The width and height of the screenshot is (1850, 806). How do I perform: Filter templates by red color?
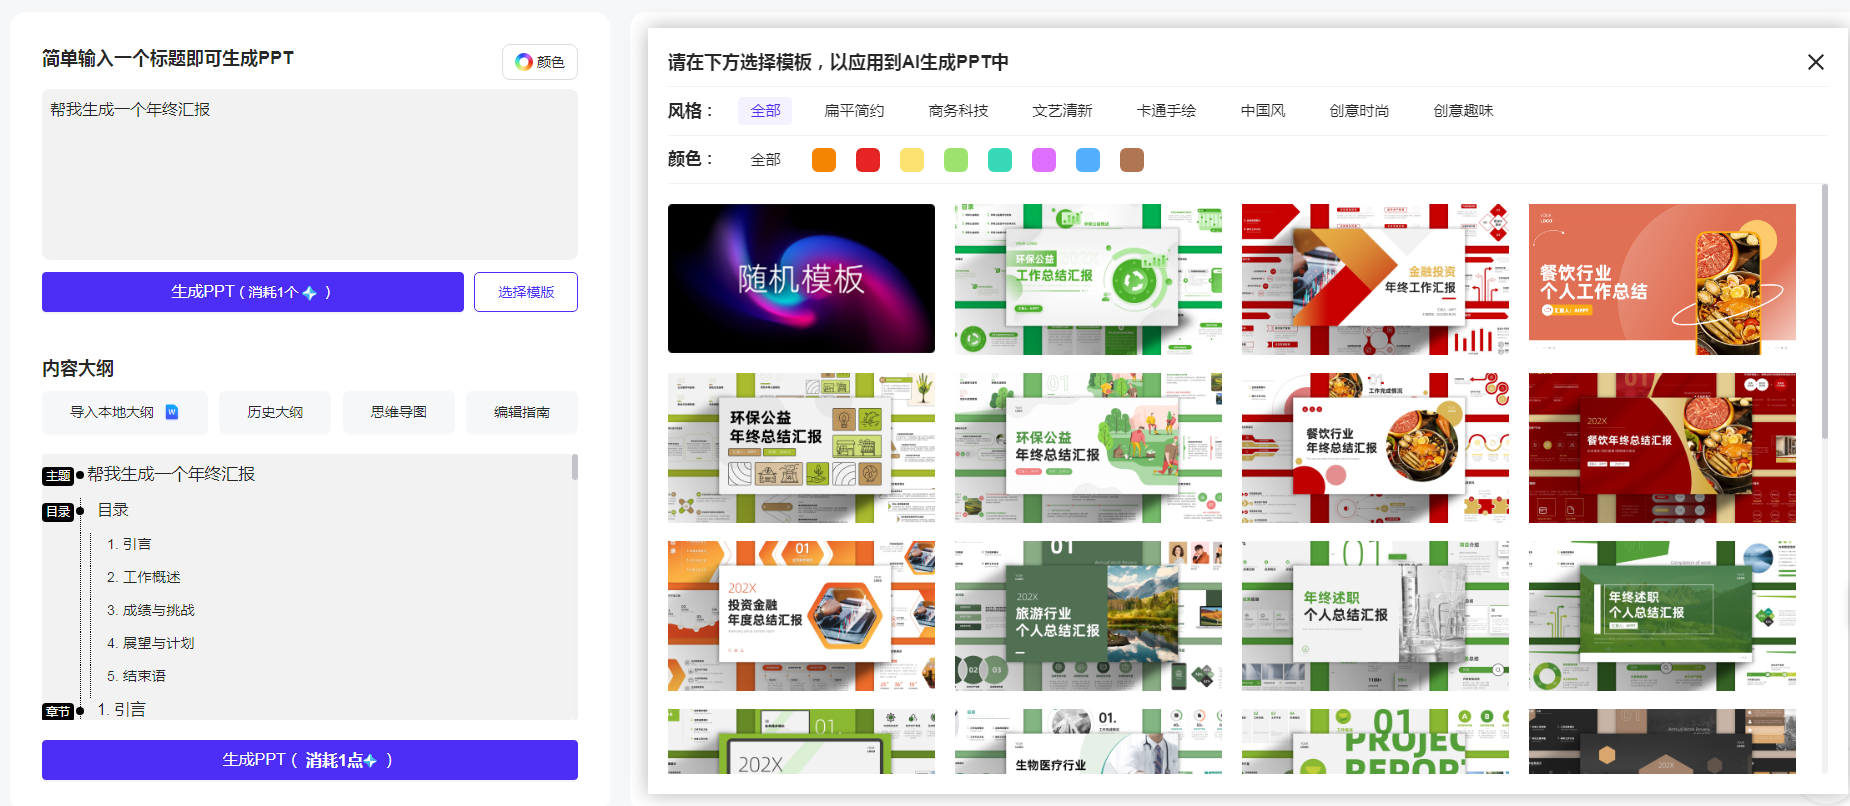(868, 160)
